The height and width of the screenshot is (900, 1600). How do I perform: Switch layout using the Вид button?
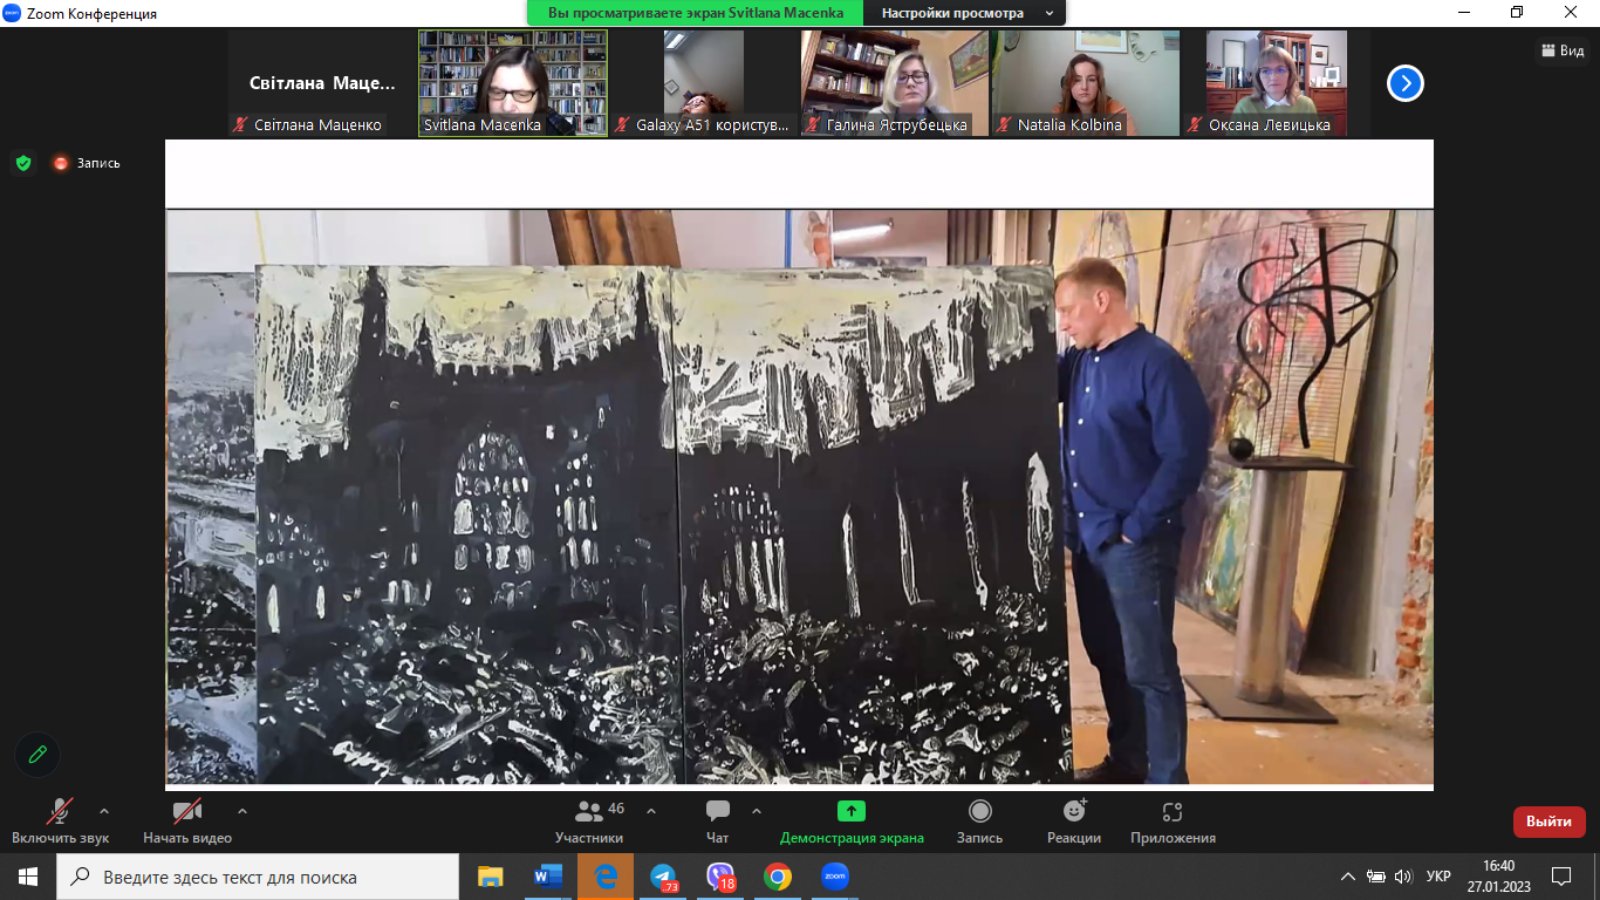click(x=1563, y=50)
